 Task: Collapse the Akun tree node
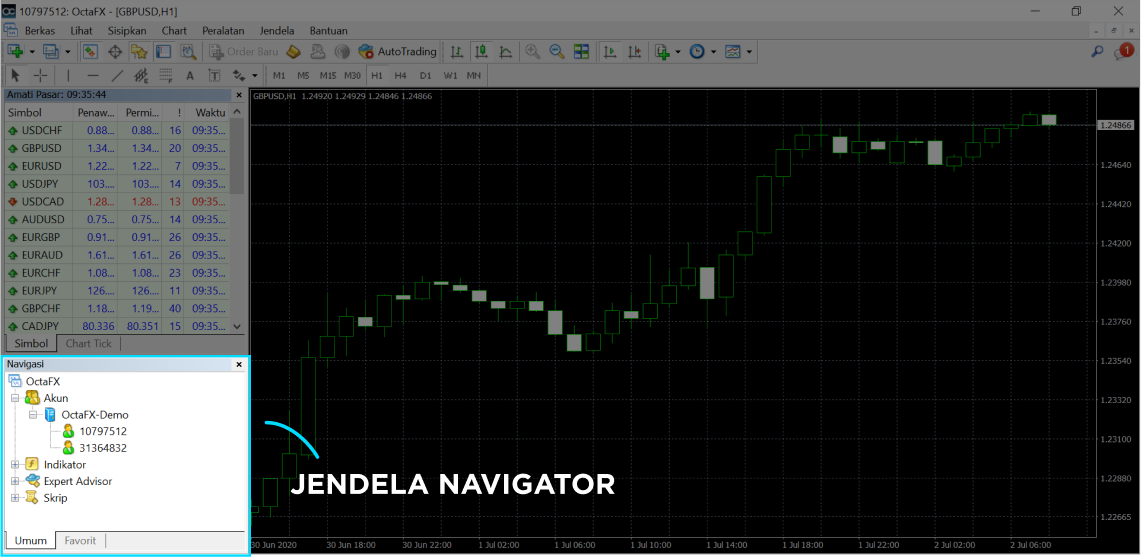coord(15,398)
